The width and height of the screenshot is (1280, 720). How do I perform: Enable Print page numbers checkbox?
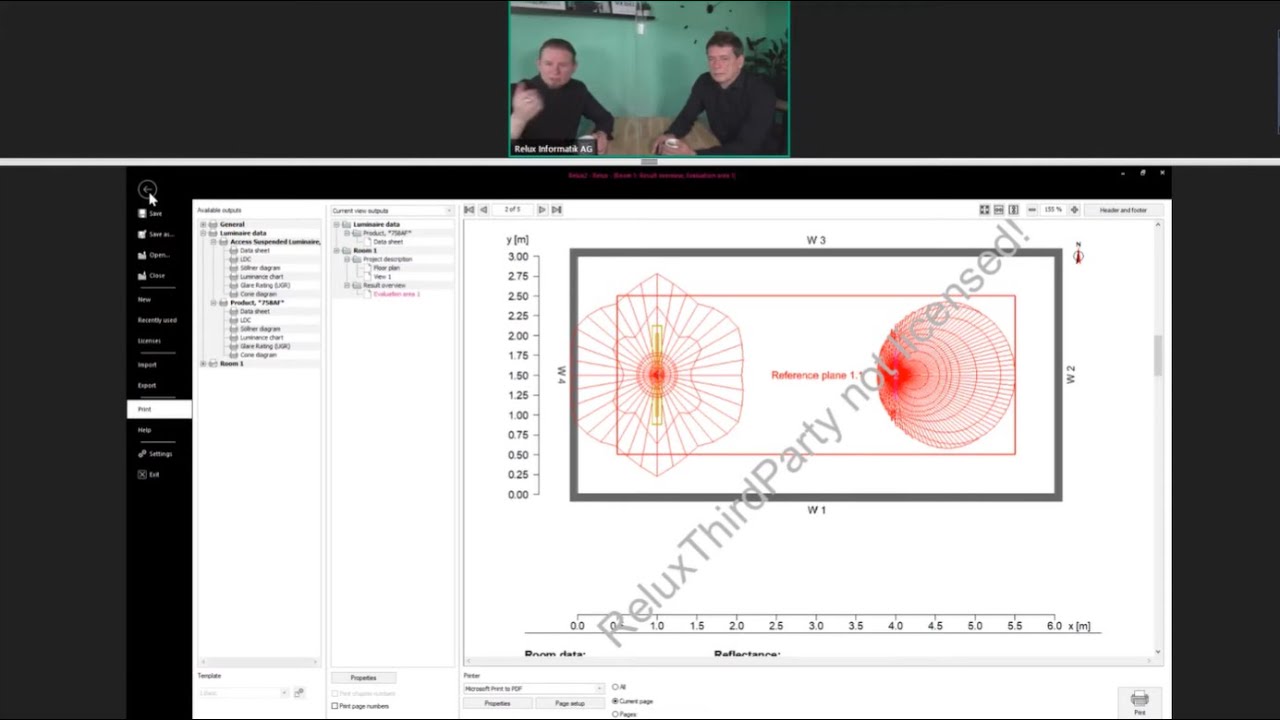tap(335, 706)
